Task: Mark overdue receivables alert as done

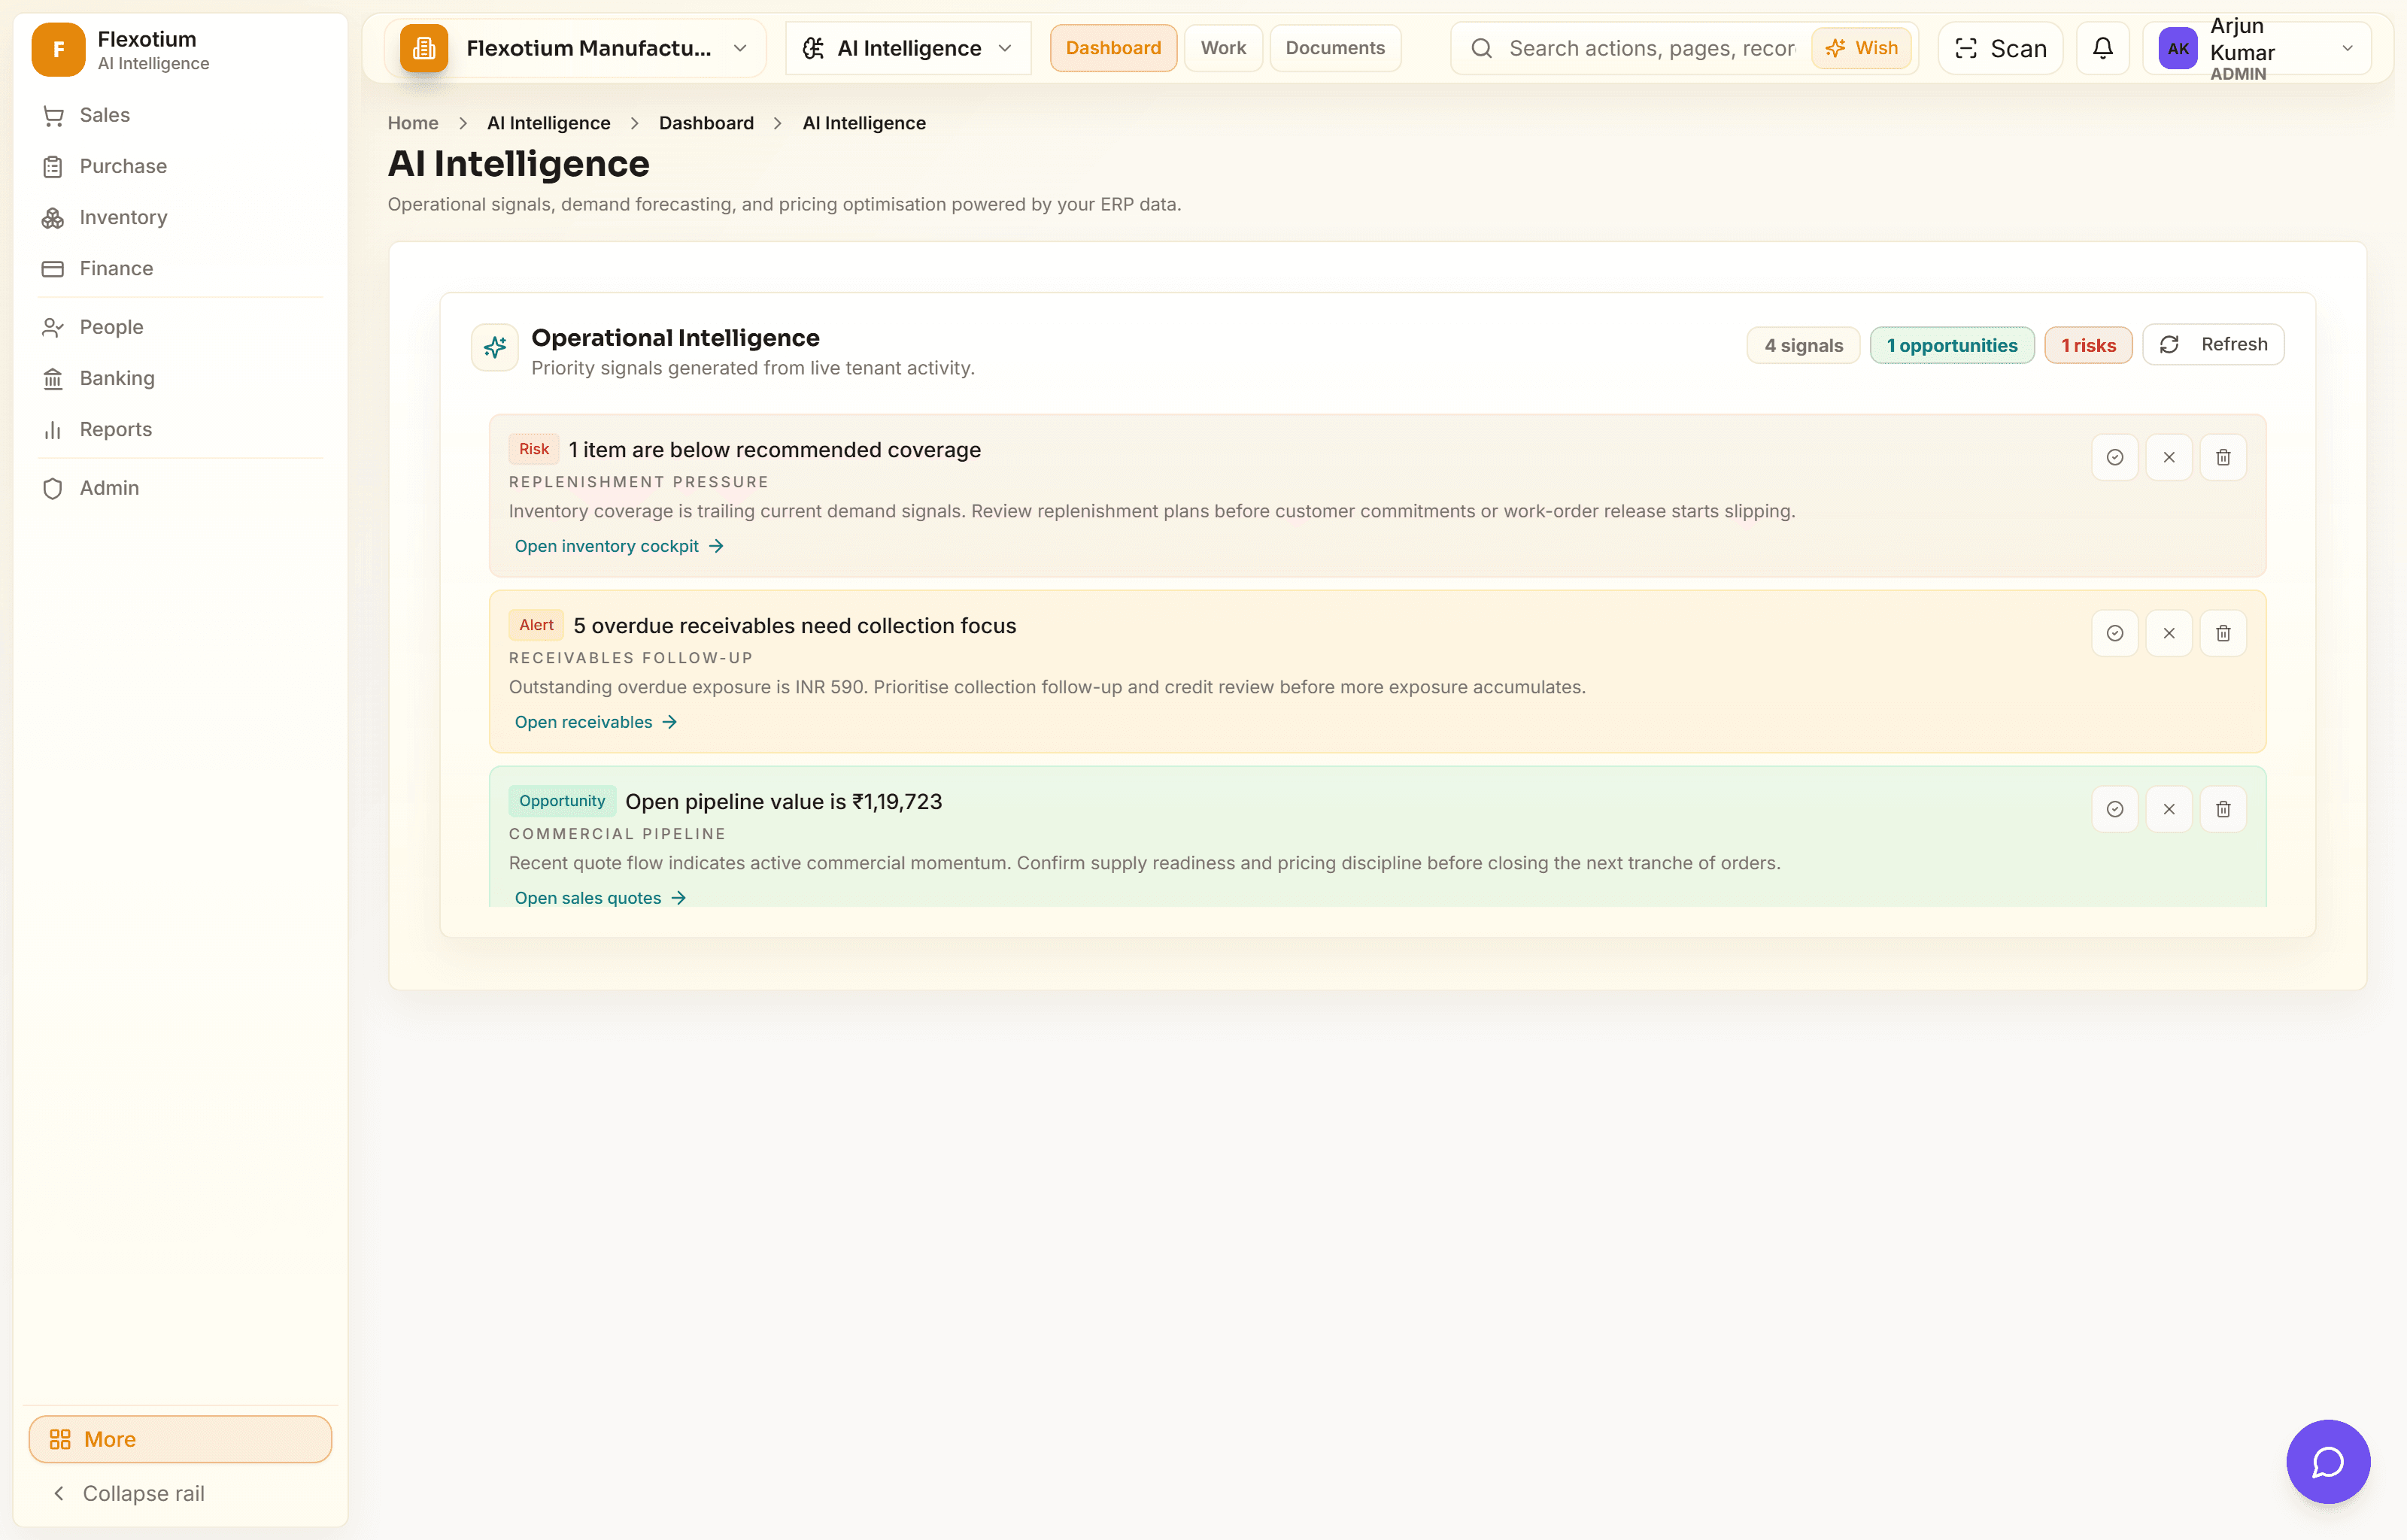Action: [2115, 633]
